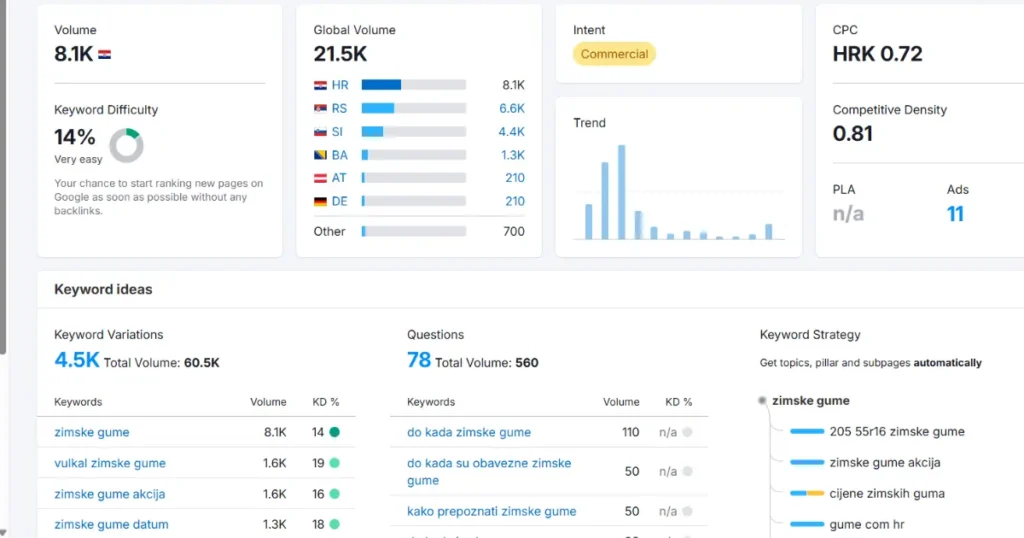
Task: Click the SI flag in Global Volume
Action: tap(321, 132)
